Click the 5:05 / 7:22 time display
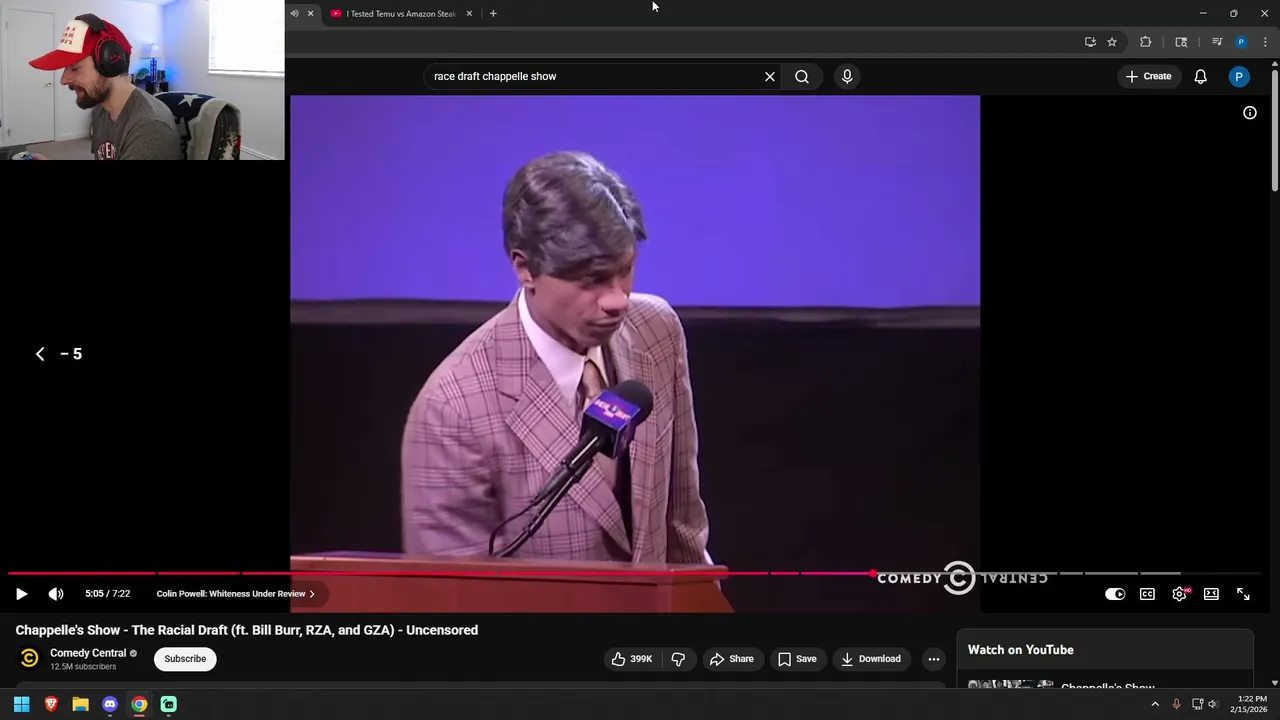The height and width of the screenshot is (720, 1280). tap(107, 594)
